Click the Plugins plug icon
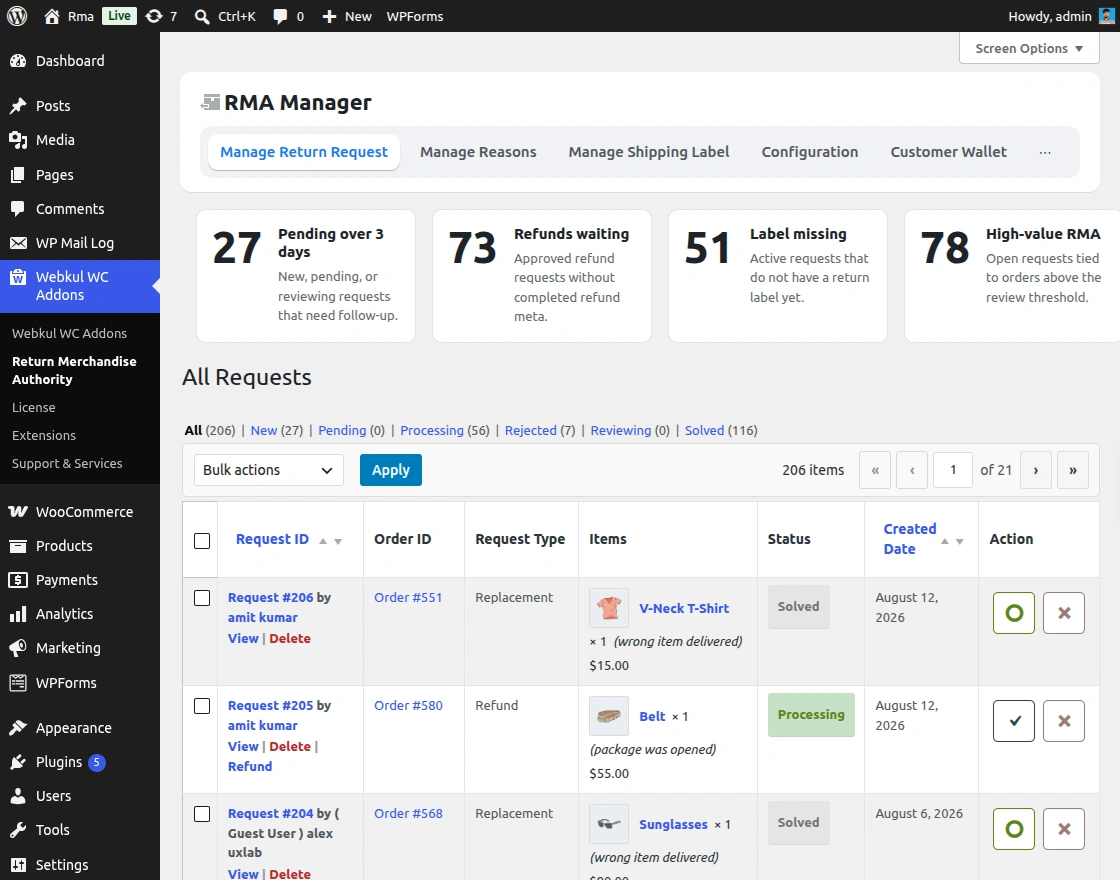 click(x=18, y=762)
